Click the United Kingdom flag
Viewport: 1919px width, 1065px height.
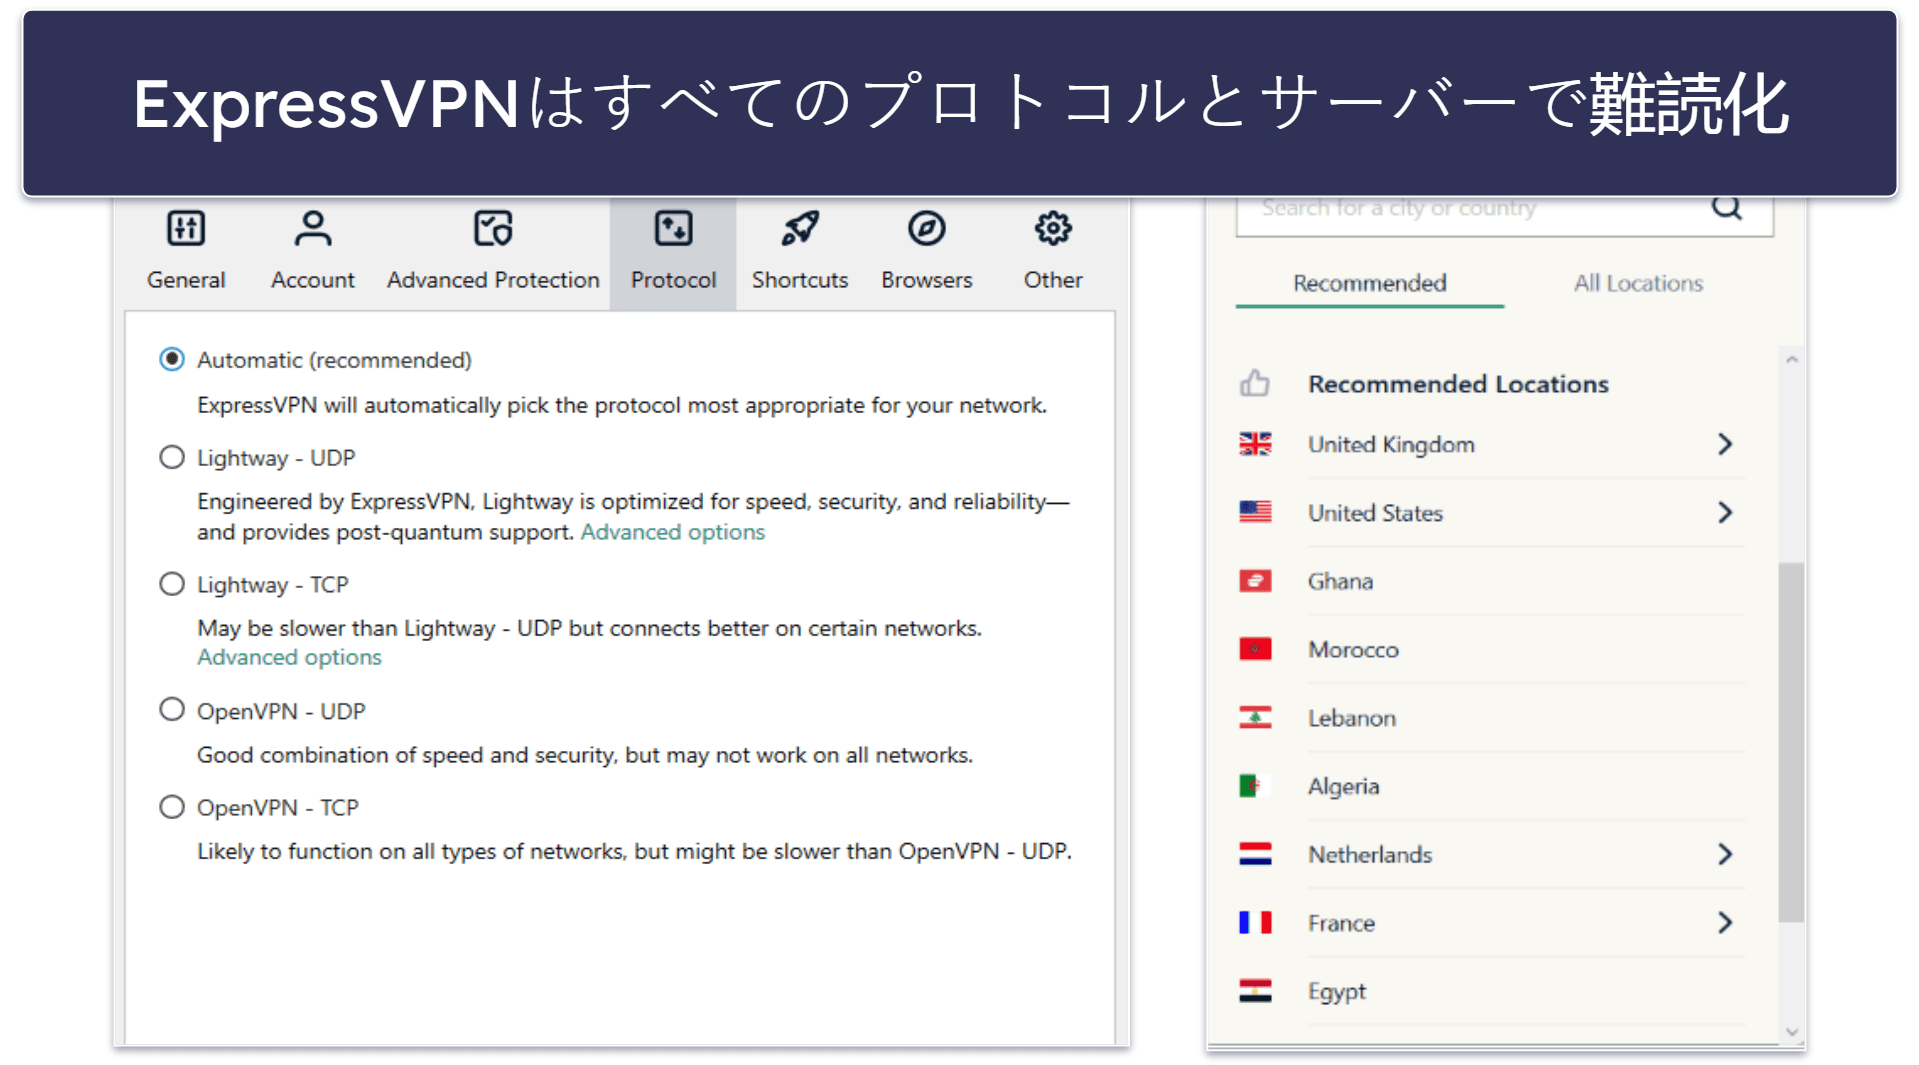pos(1255,444)
